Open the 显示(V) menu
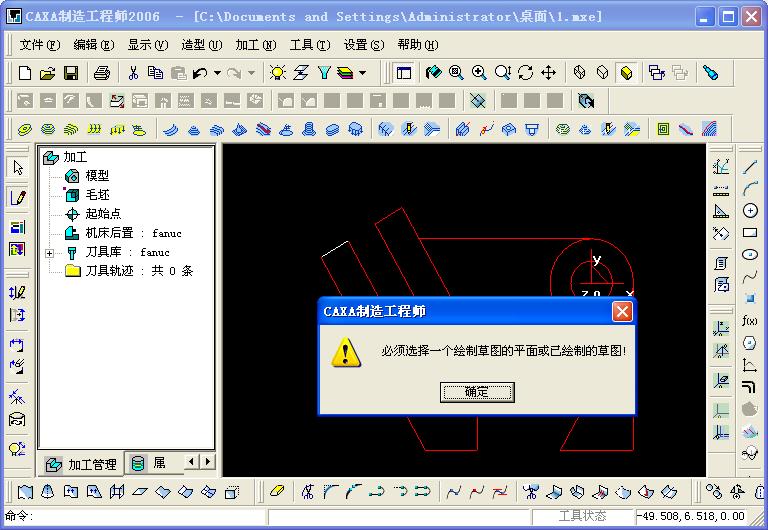 pyautogui.click(x=147, y=45)
